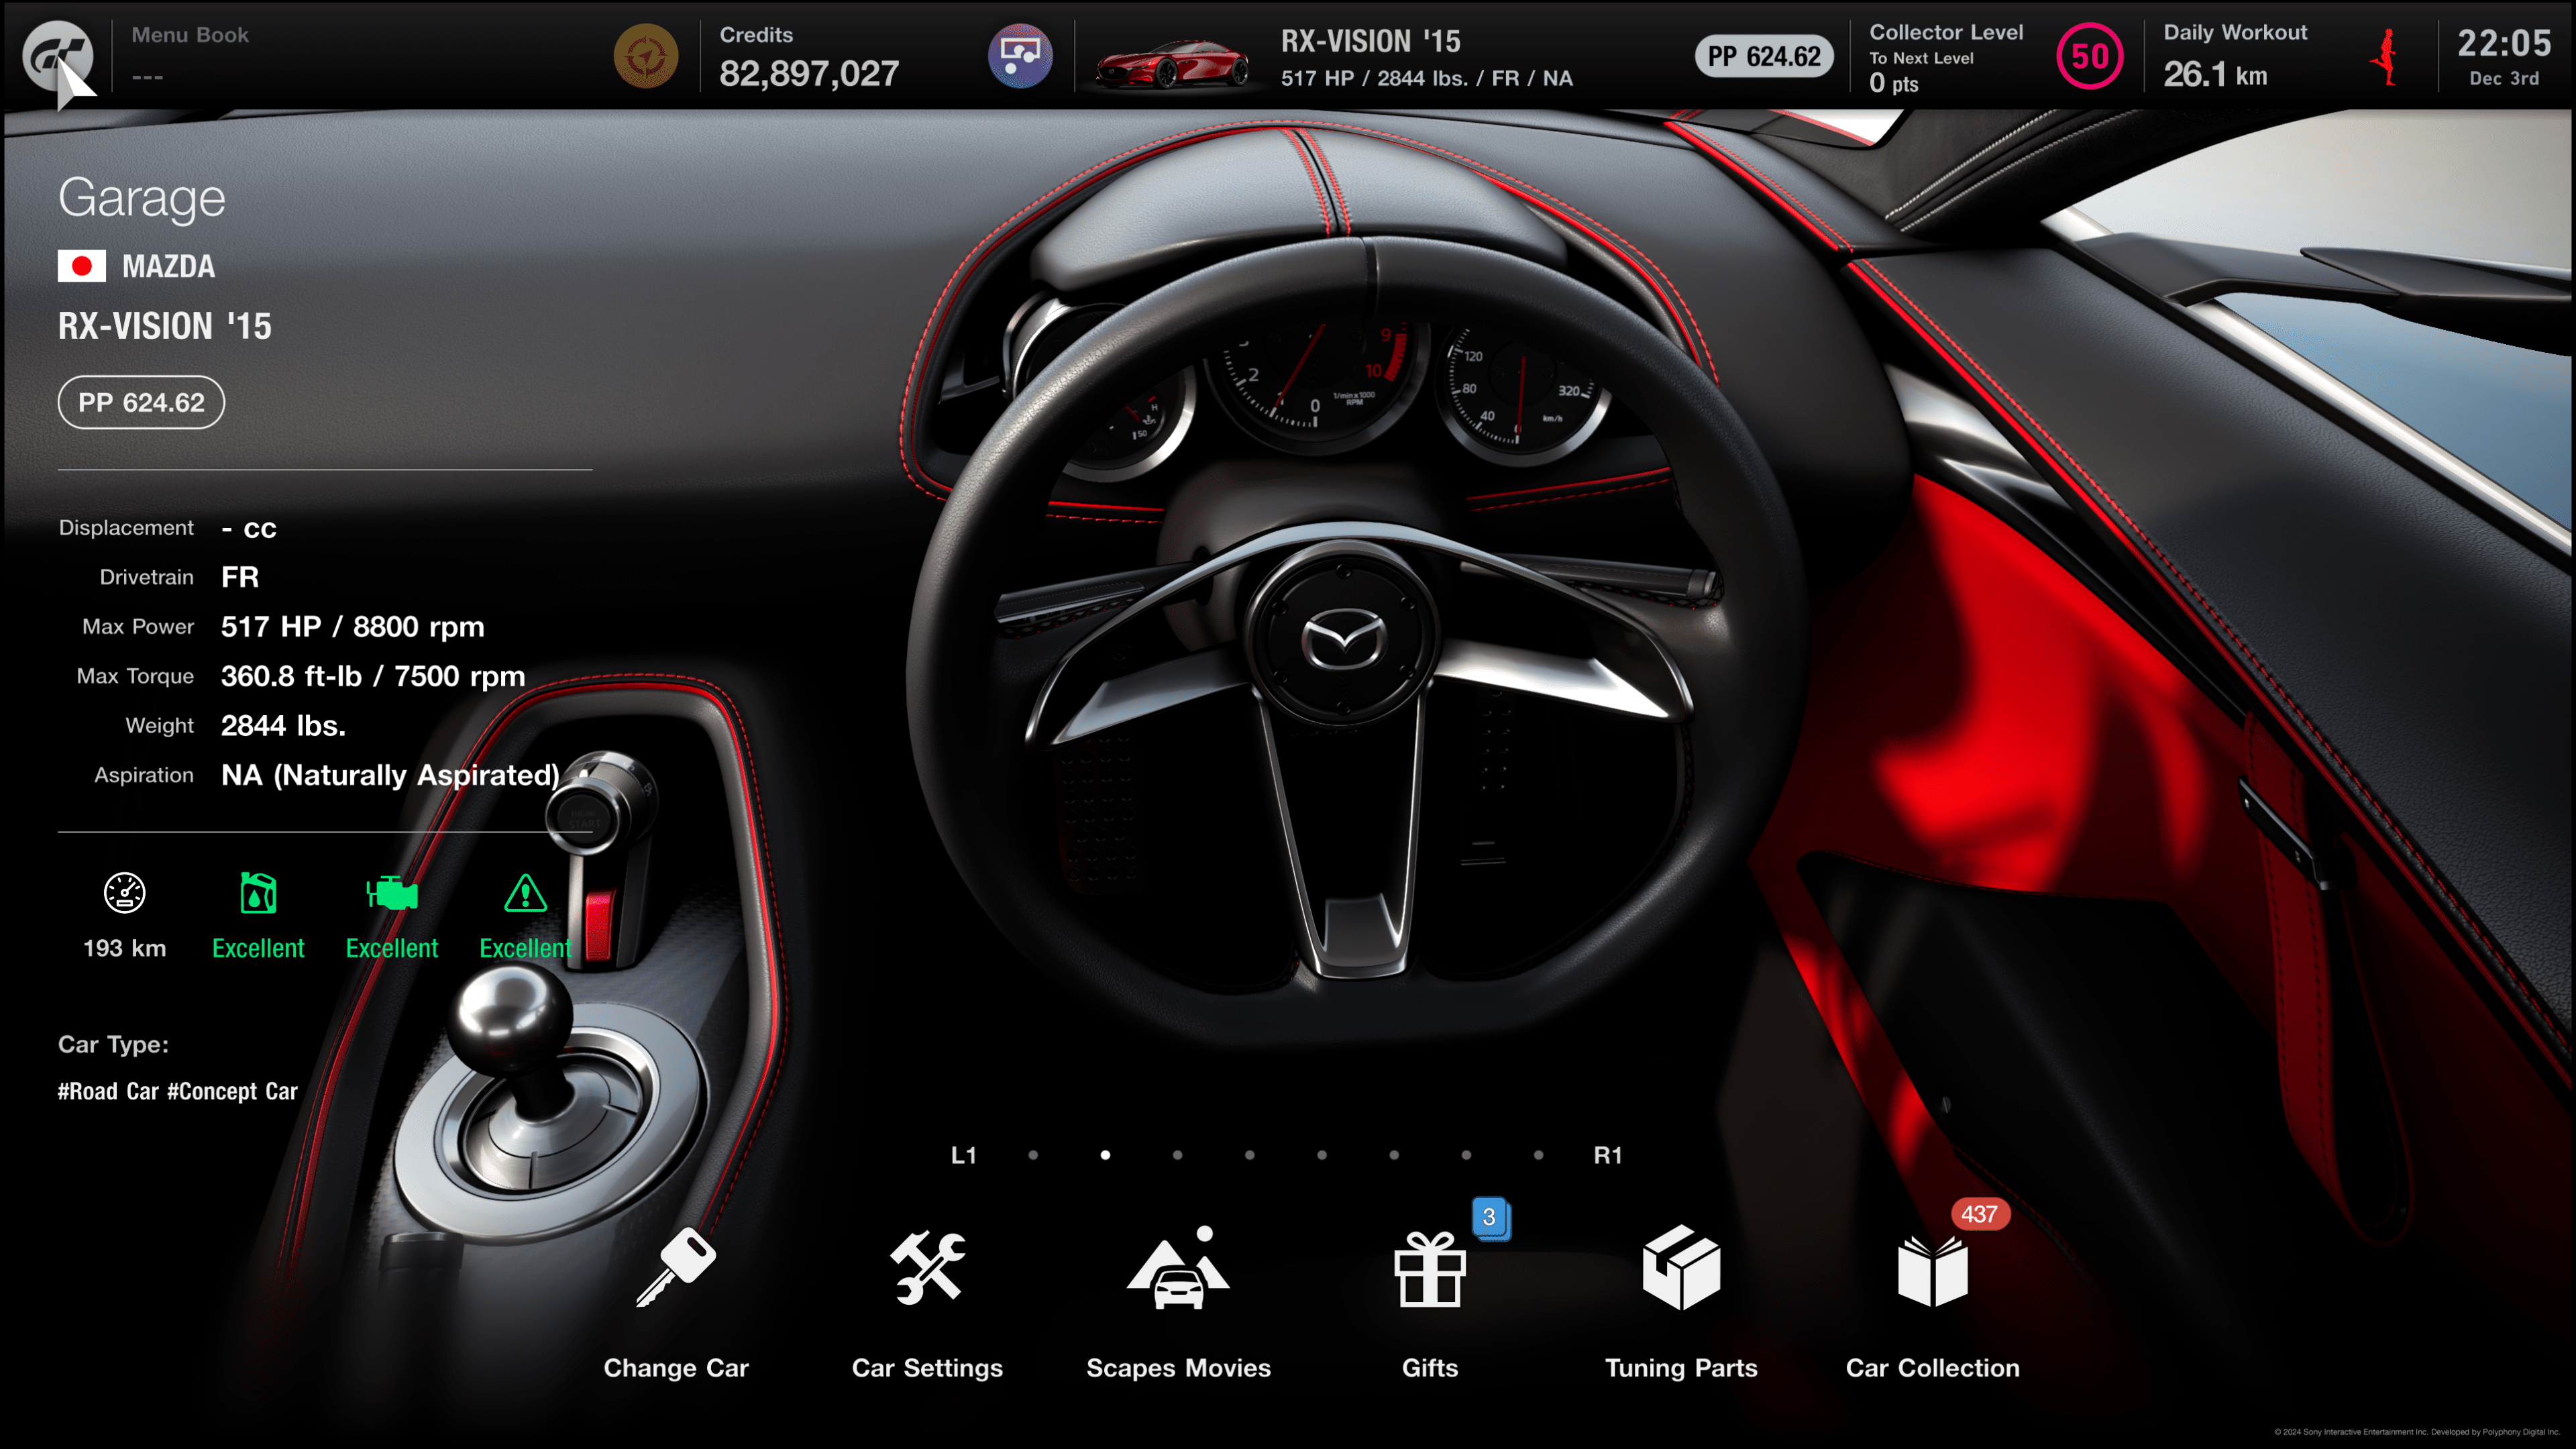Image resolution: width=2576 pixels, height=1449 pixels.
Task: Click the 193 km mileage text
Action: (124, 948)
